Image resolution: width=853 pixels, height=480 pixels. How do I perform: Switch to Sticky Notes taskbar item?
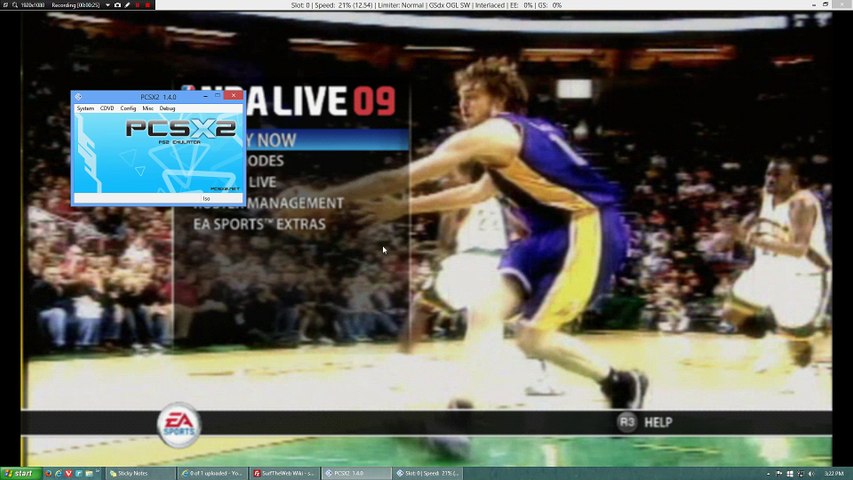point(140,473)
